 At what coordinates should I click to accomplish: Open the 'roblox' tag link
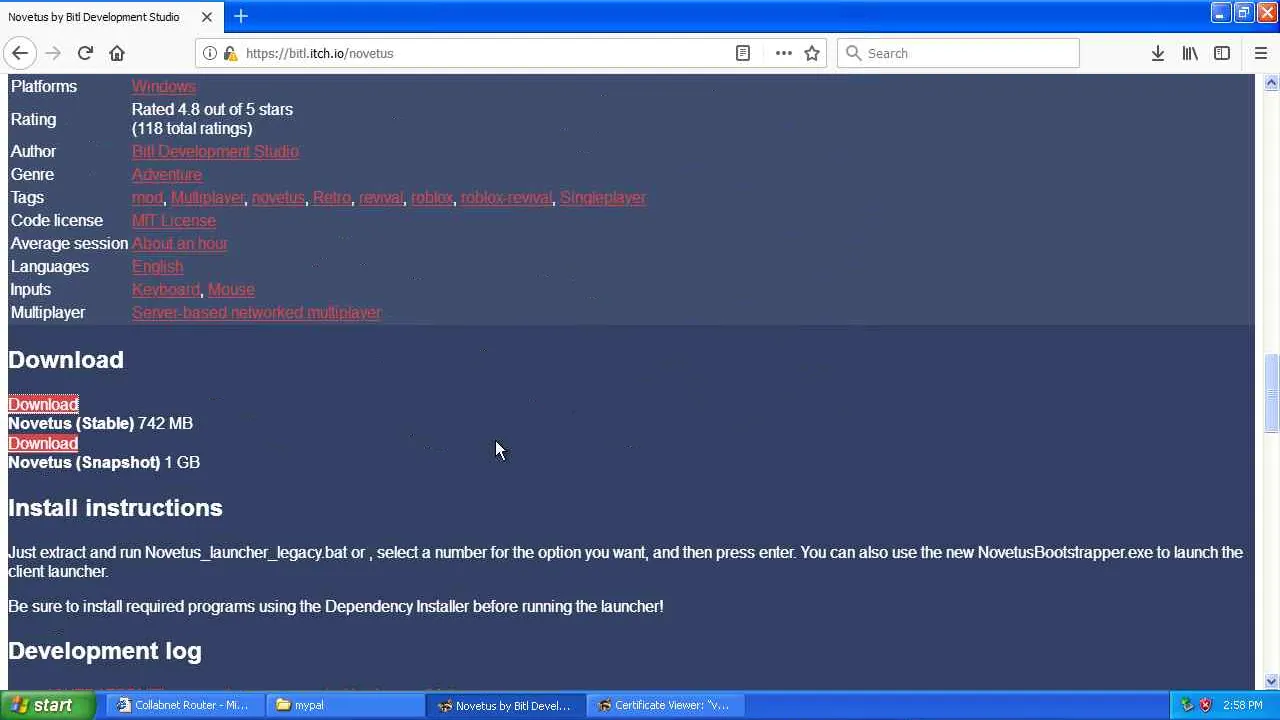[x=432, y=197]
